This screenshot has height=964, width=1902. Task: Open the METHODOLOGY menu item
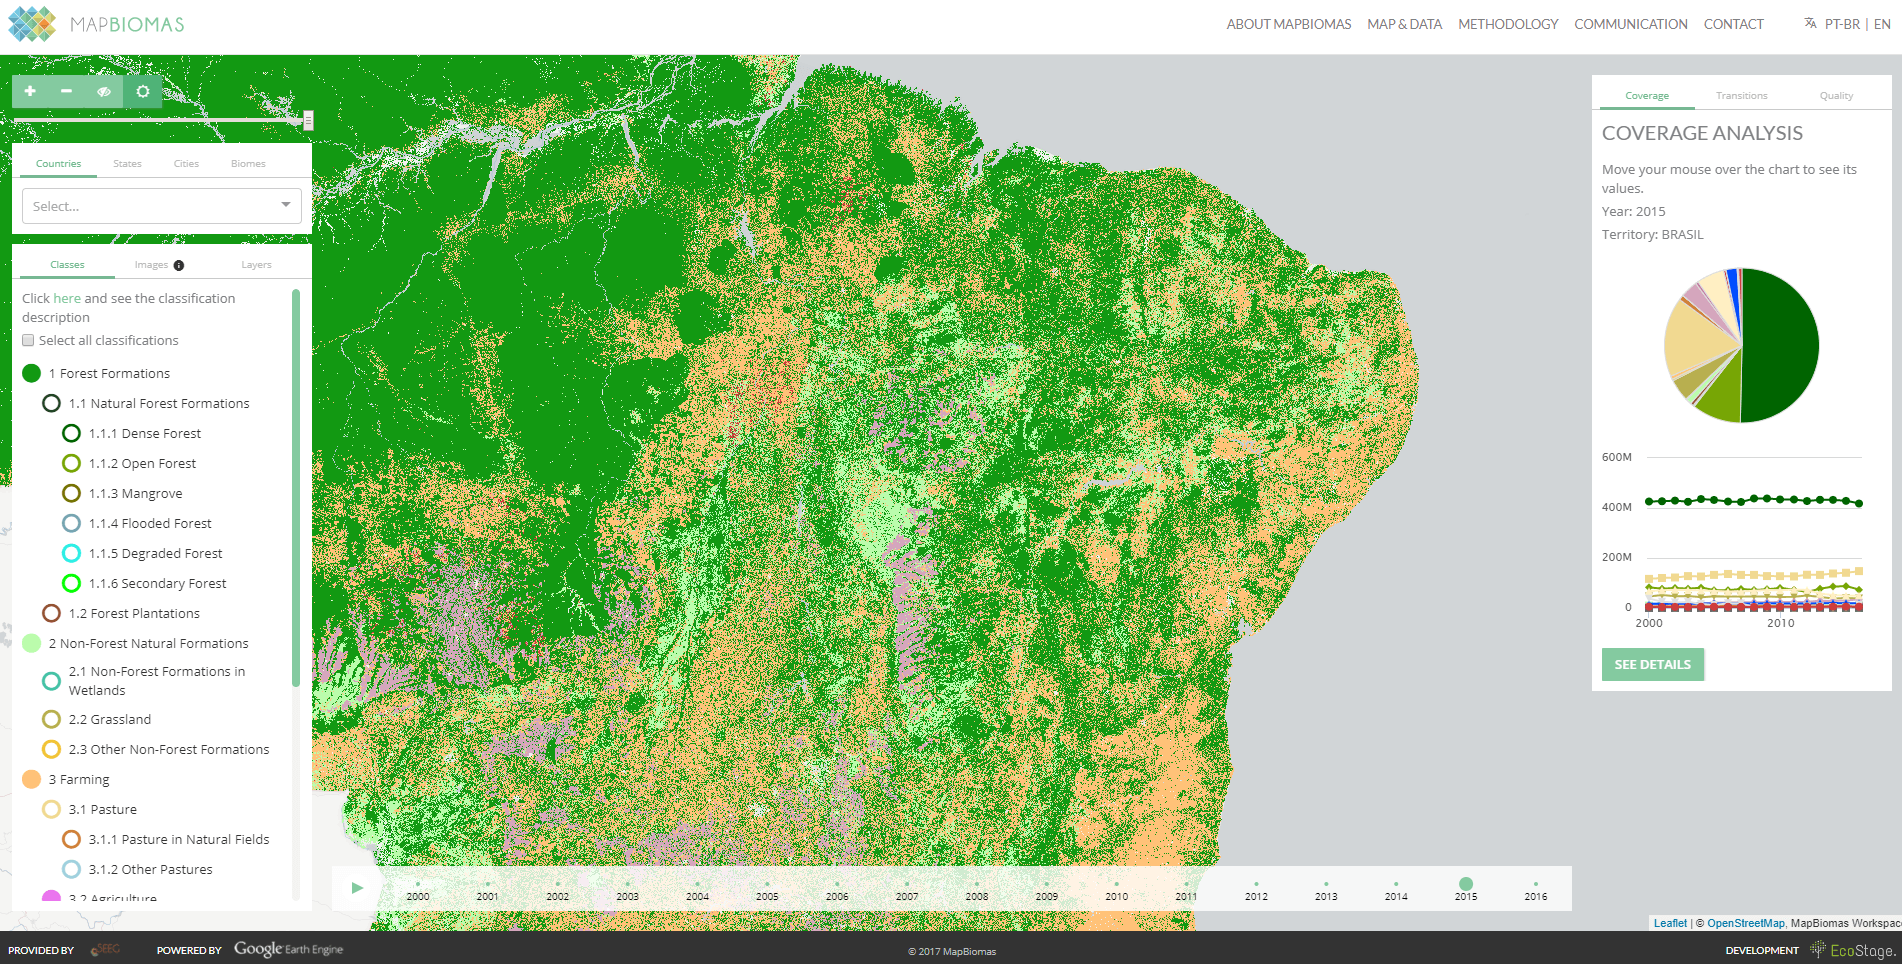pyautogui.click(x=1507, y=23)
